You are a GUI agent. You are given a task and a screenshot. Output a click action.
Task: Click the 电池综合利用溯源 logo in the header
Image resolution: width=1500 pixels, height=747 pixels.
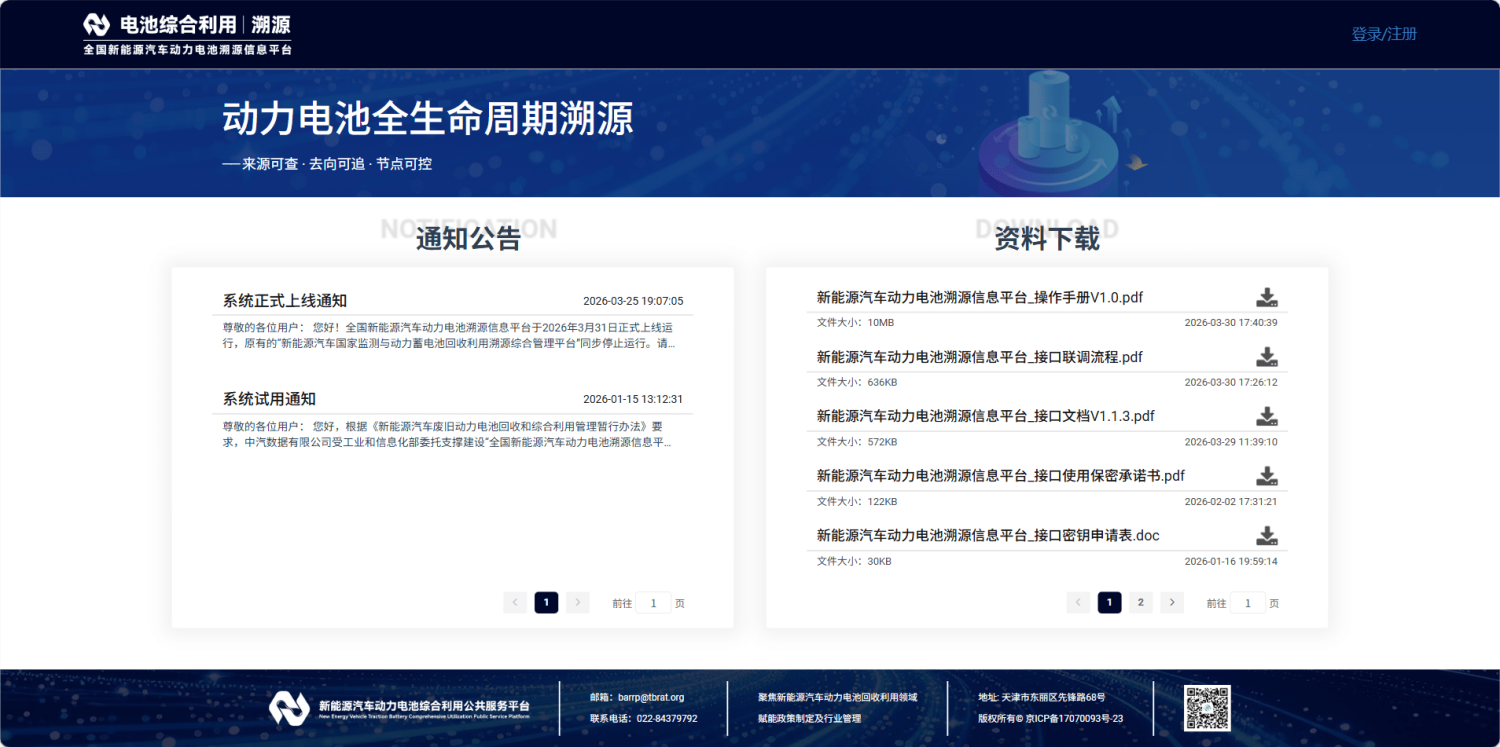pos(185,34)
